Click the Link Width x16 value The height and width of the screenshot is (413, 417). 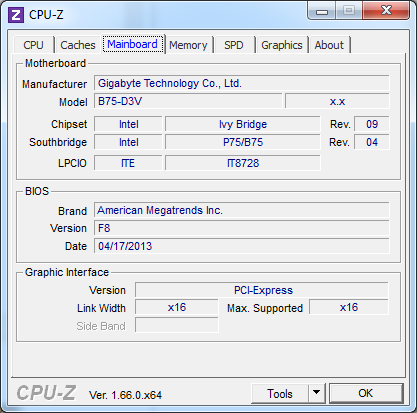click(x=177, y=307)
